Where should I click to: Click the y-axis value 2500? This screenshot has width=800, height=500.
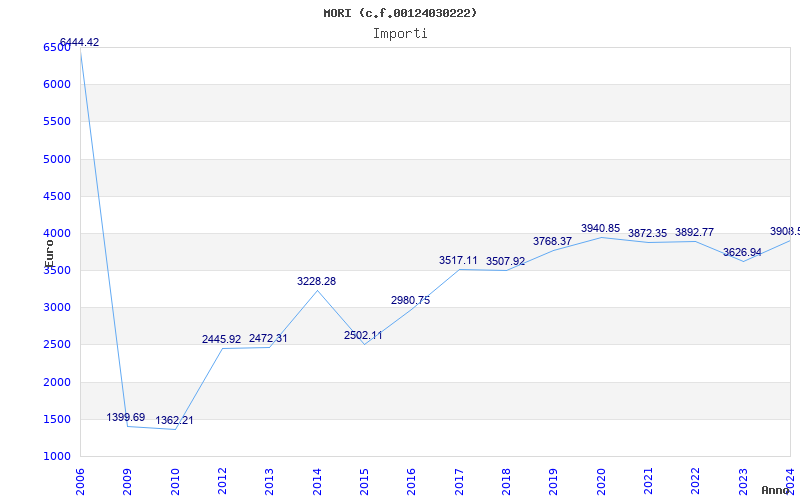[57, 344]
